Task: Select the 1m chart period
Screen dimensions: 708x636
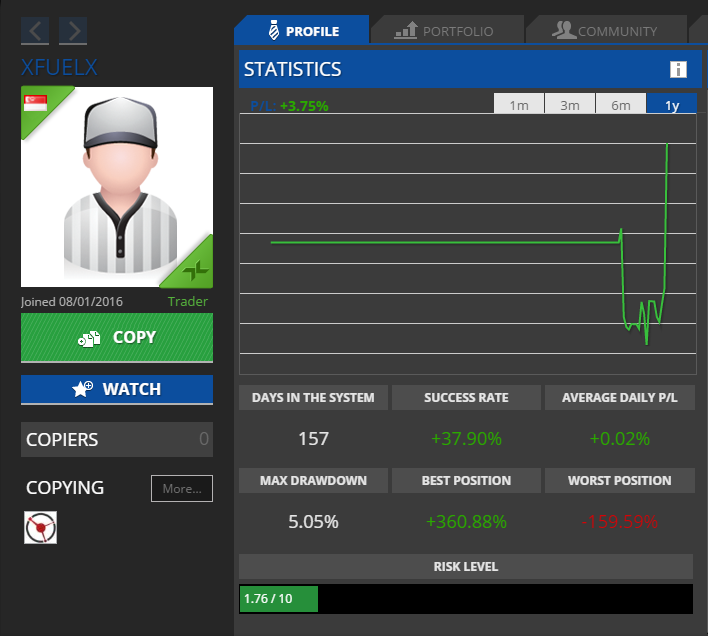Action: pos(519,105)
